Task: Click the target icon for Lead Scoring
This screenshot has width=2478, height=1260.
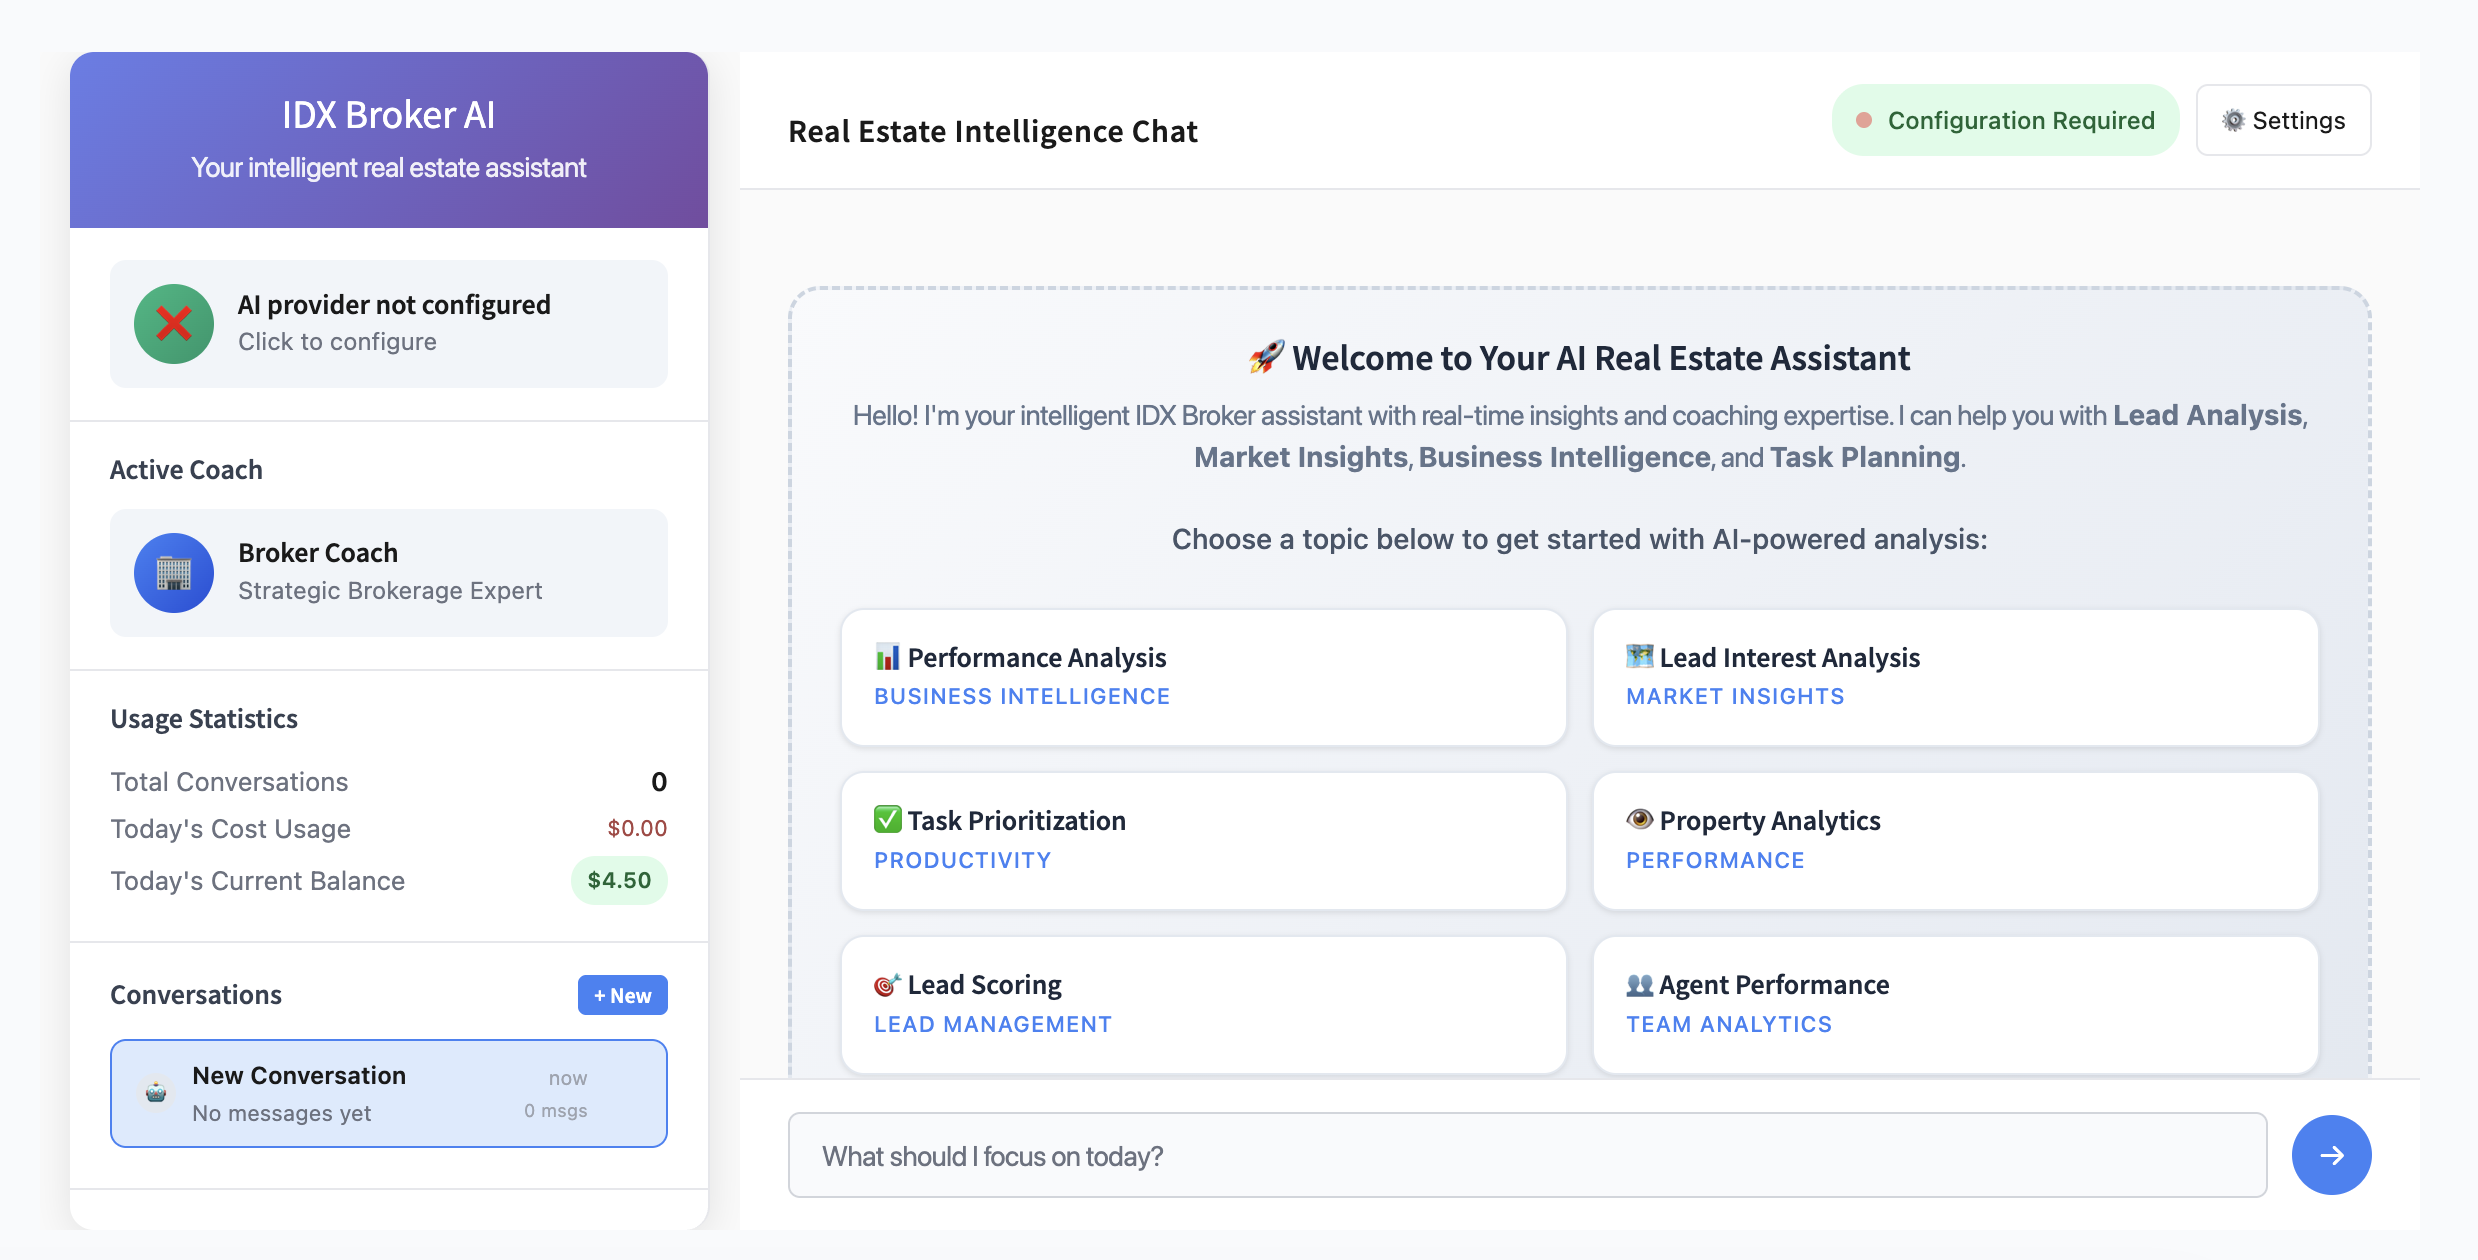Action: (x=887, y=985)
